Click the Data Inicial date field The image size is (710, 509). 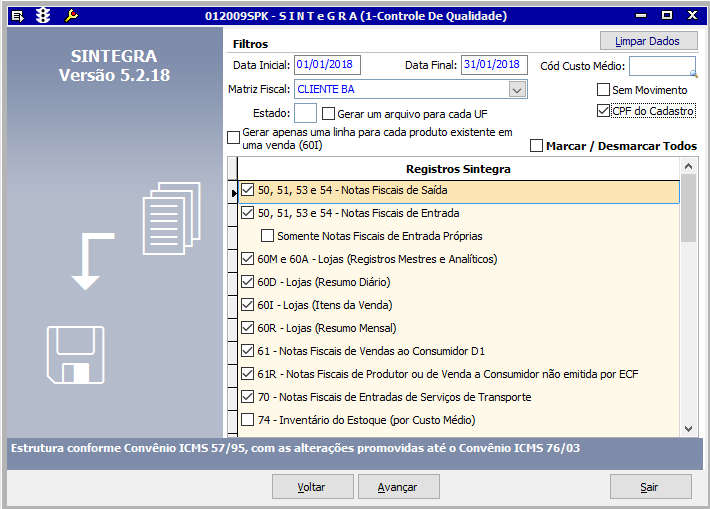coord(327,65)
